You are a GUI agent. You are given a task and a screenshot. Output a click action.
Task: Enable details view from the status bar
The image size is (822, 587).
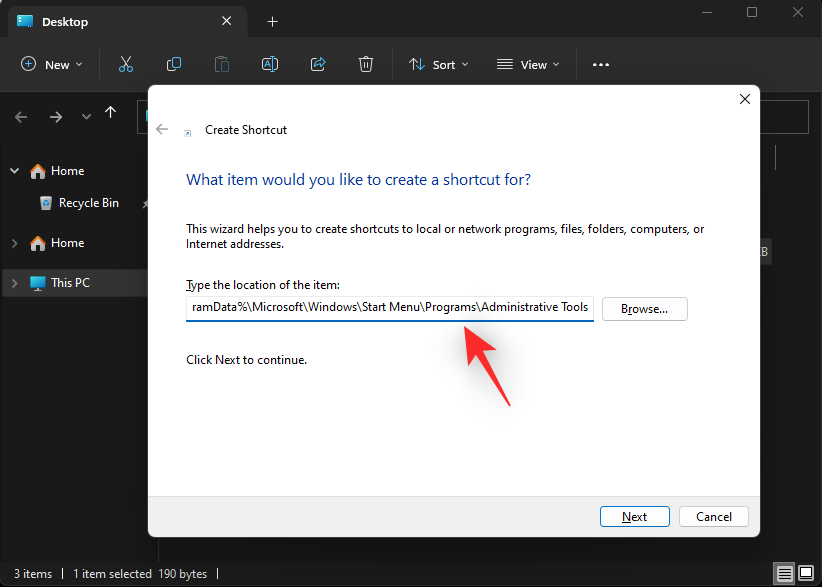tap(784, 573)
